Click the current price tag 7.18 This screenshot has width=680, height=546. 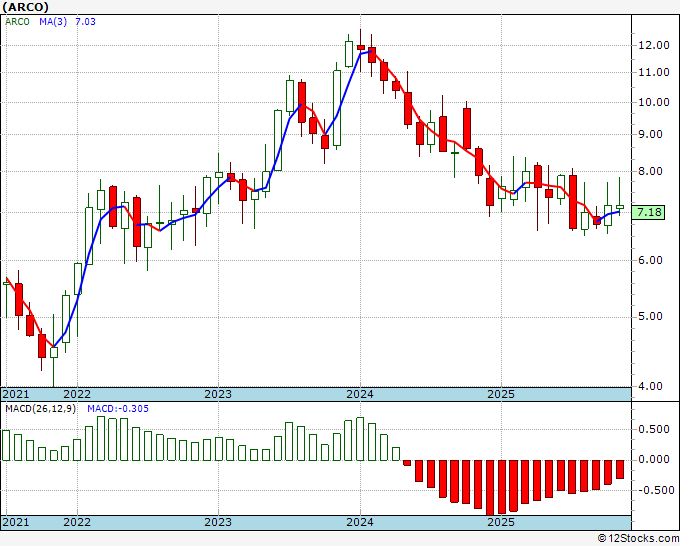coord(650,213)
